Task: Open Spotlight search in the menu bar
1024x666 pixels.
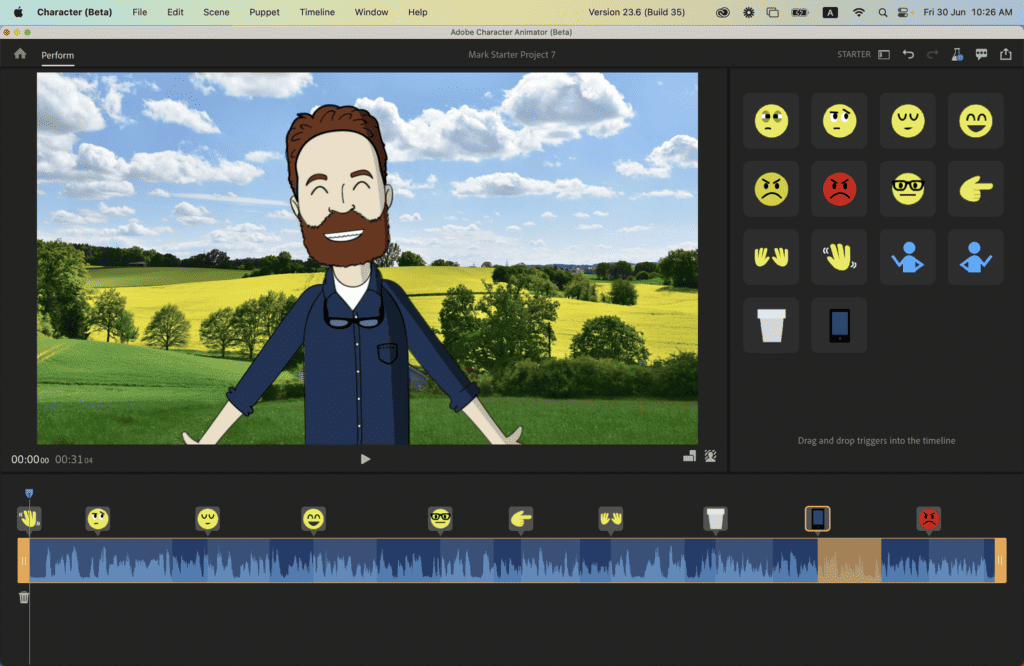Action: [x=883, y=12]
